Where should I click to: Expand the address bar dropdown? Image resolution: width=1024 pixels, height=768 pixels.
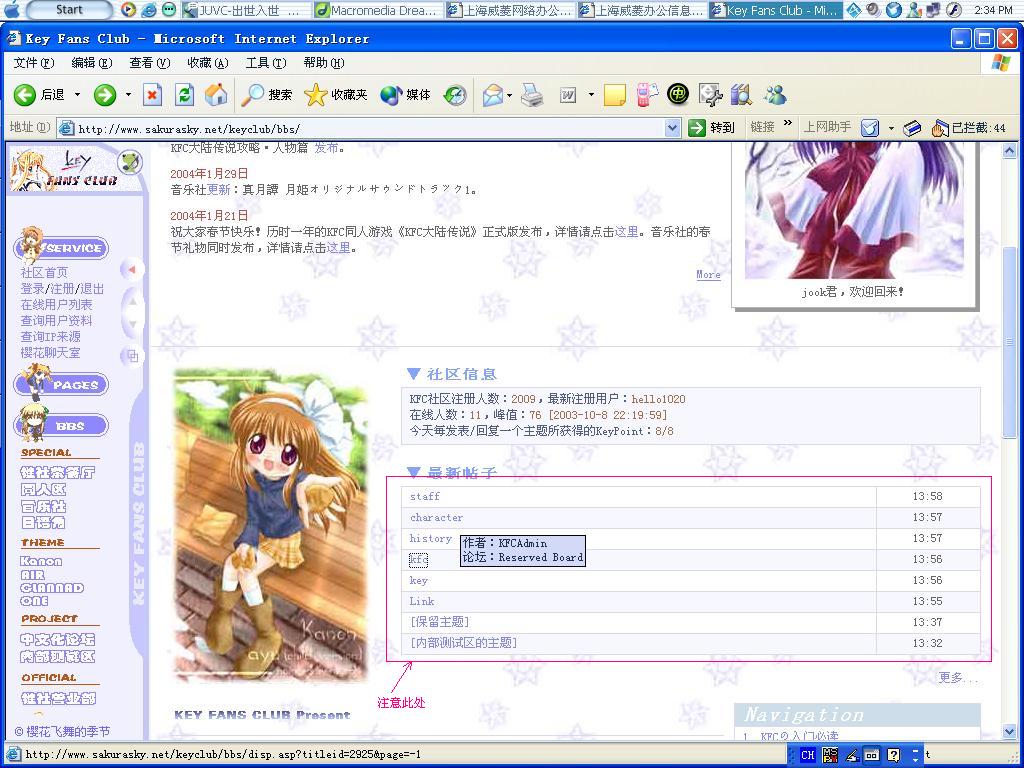[x=673, y=129]
